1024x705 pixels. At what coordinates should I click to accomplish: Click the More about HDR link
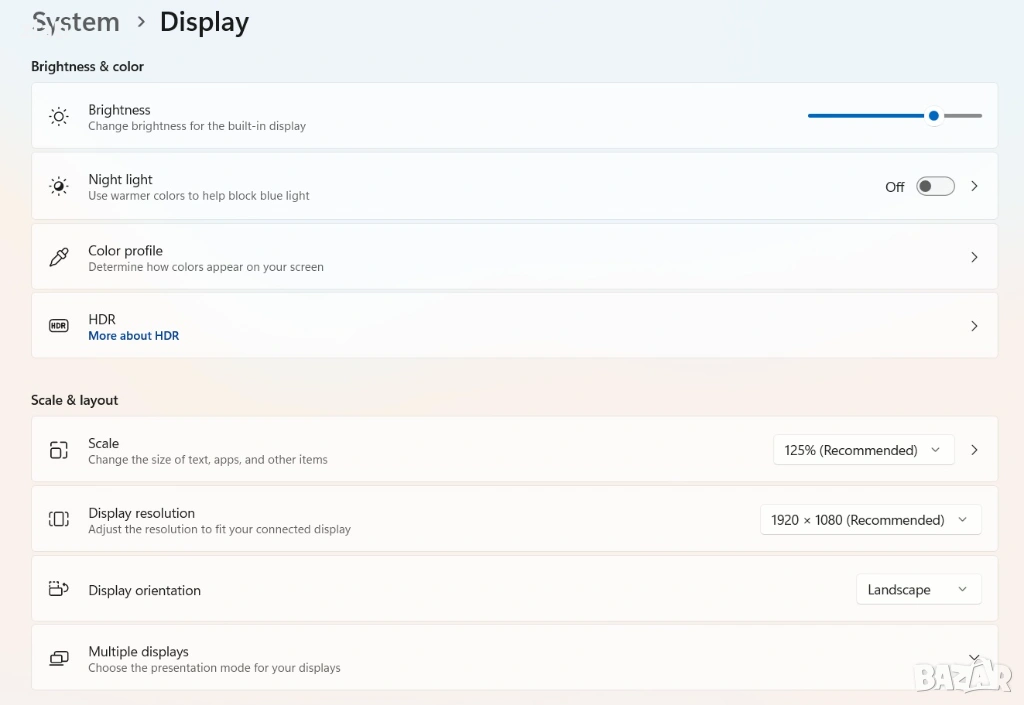coord(133,336)
